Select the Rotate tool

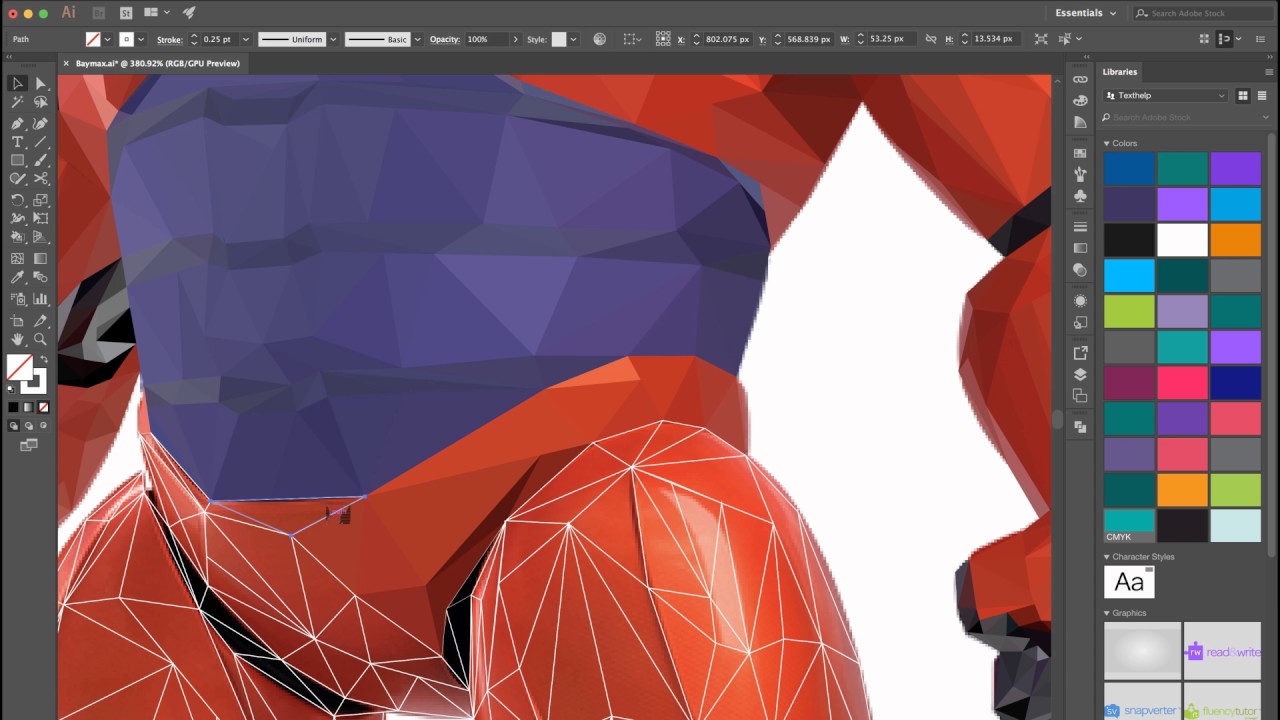[x=17, y=199]
